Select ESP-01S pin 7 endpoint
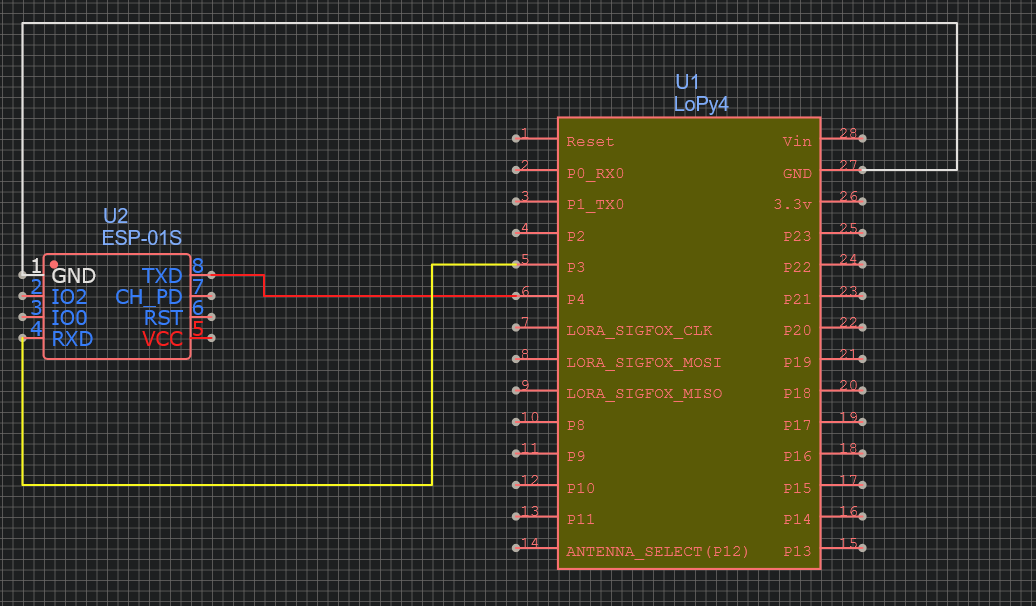This screenshot has height=606, width=1036. tap(211, 296)
